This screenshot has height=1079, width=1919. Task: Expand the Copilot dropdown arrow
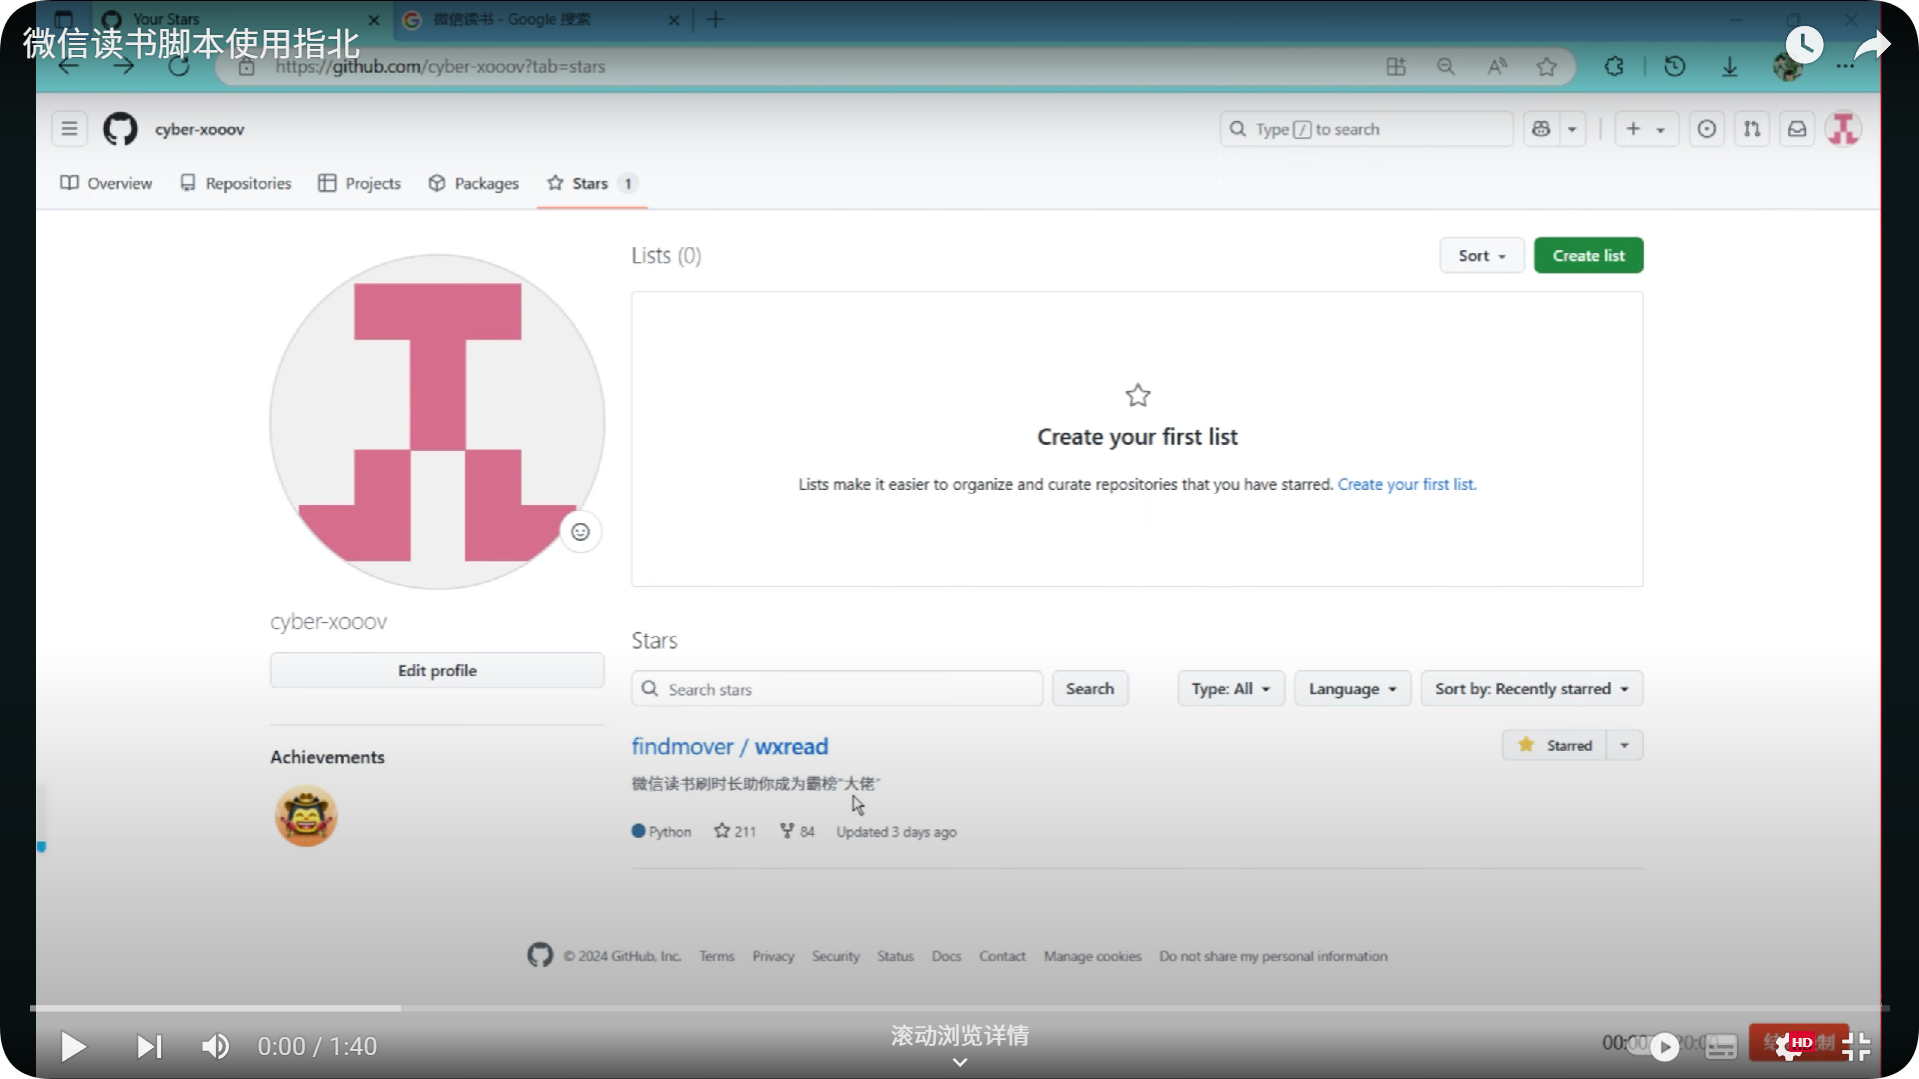click(1573, 129)
